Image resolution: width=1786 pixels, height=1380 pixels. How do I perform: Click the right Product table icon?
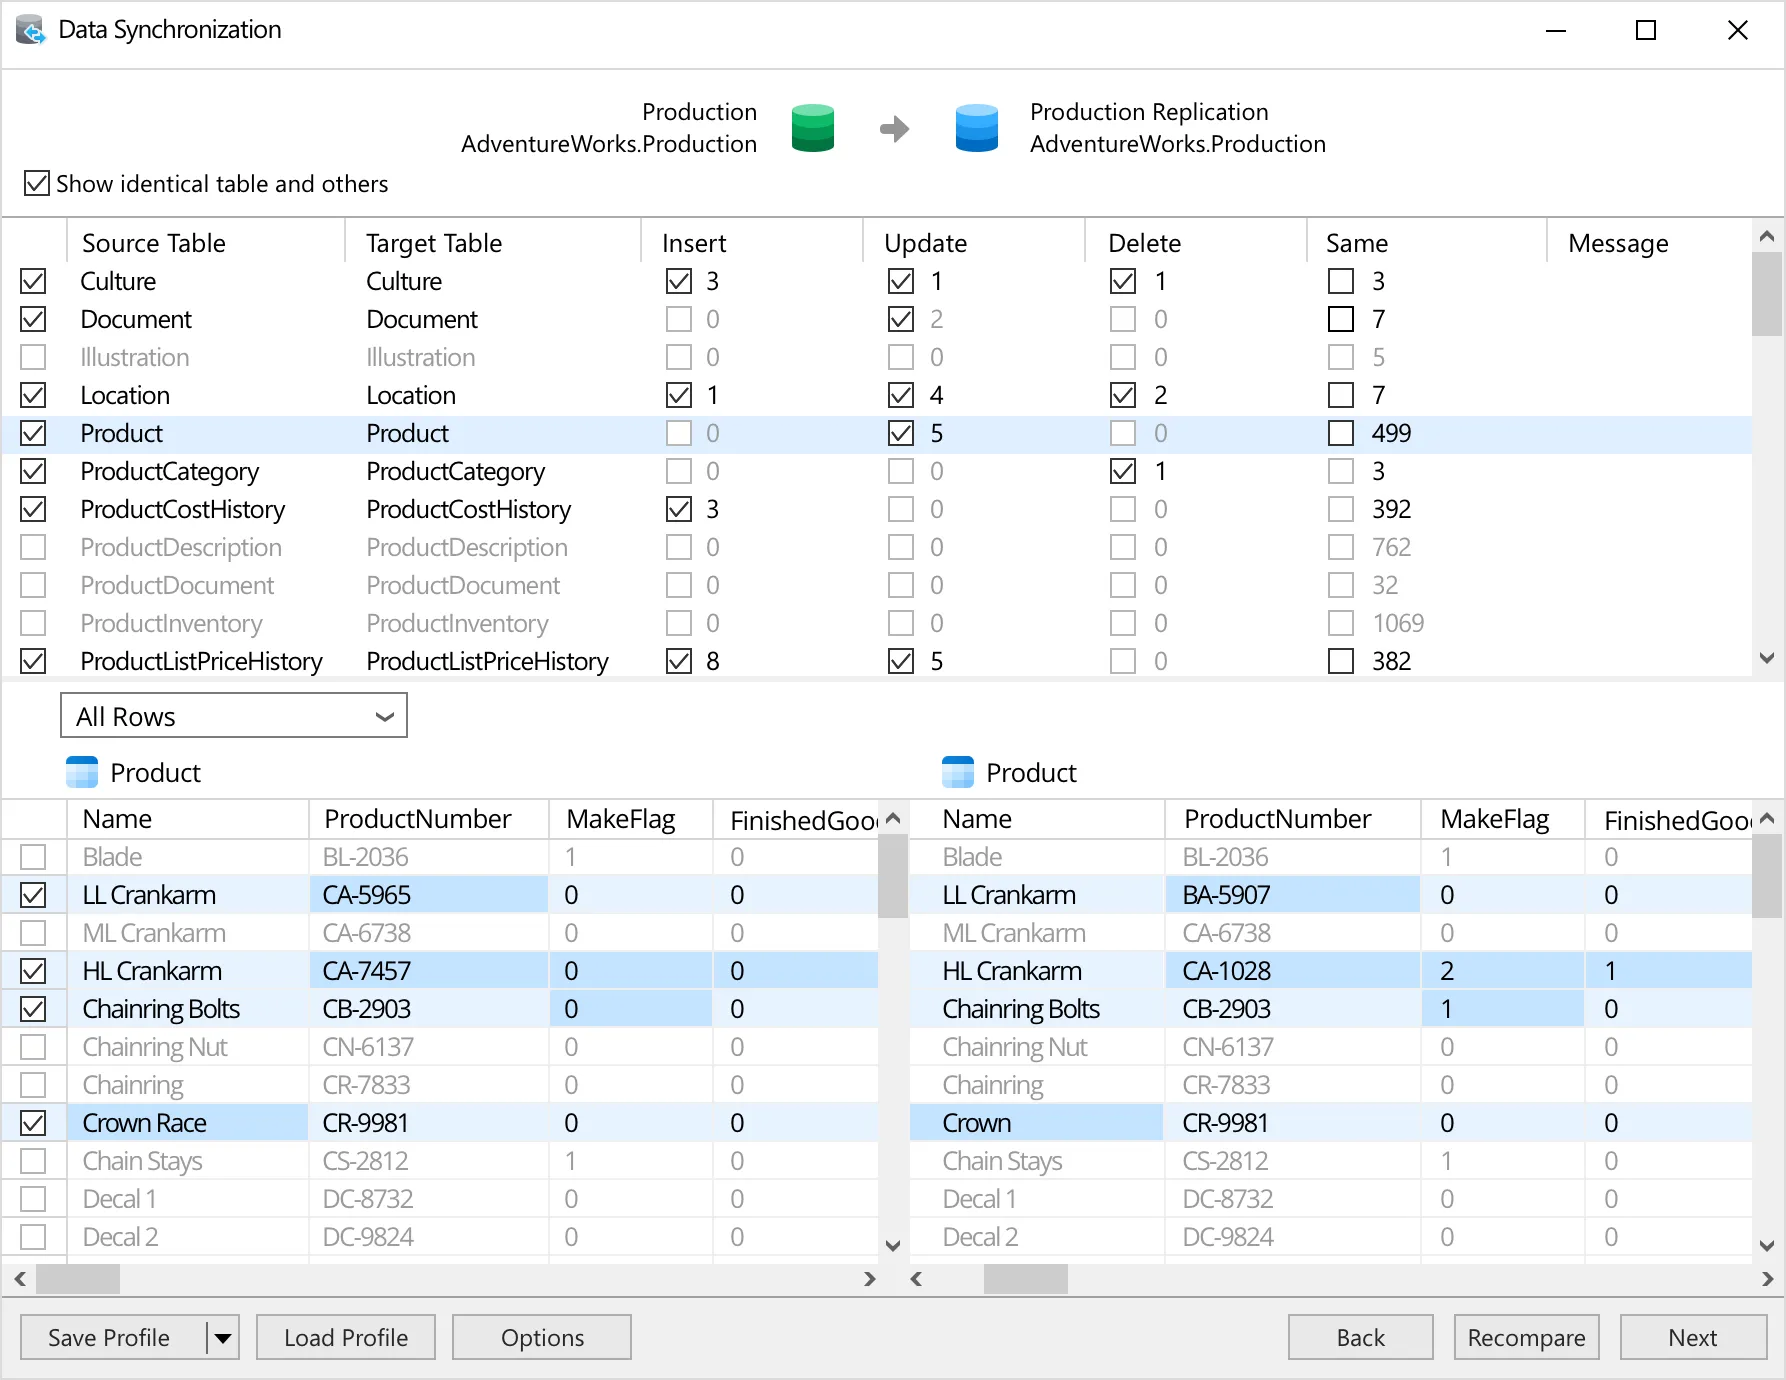point(958,773)
